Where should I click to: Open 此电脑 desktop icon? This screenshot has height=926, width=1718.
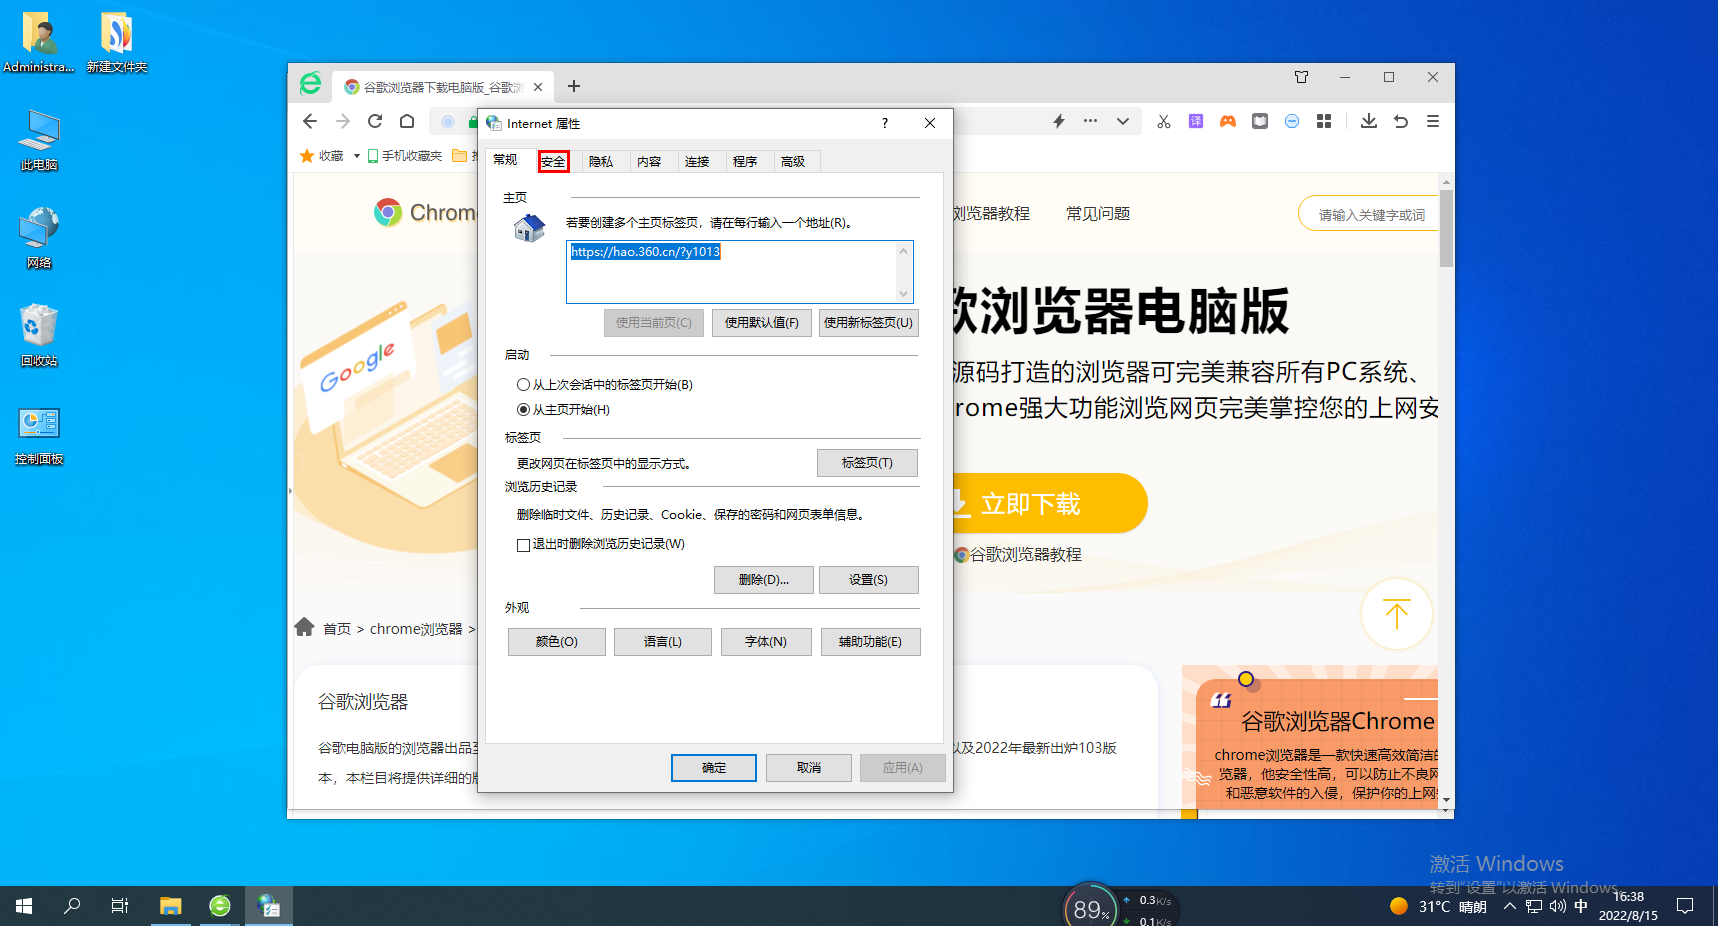point(39,141)
